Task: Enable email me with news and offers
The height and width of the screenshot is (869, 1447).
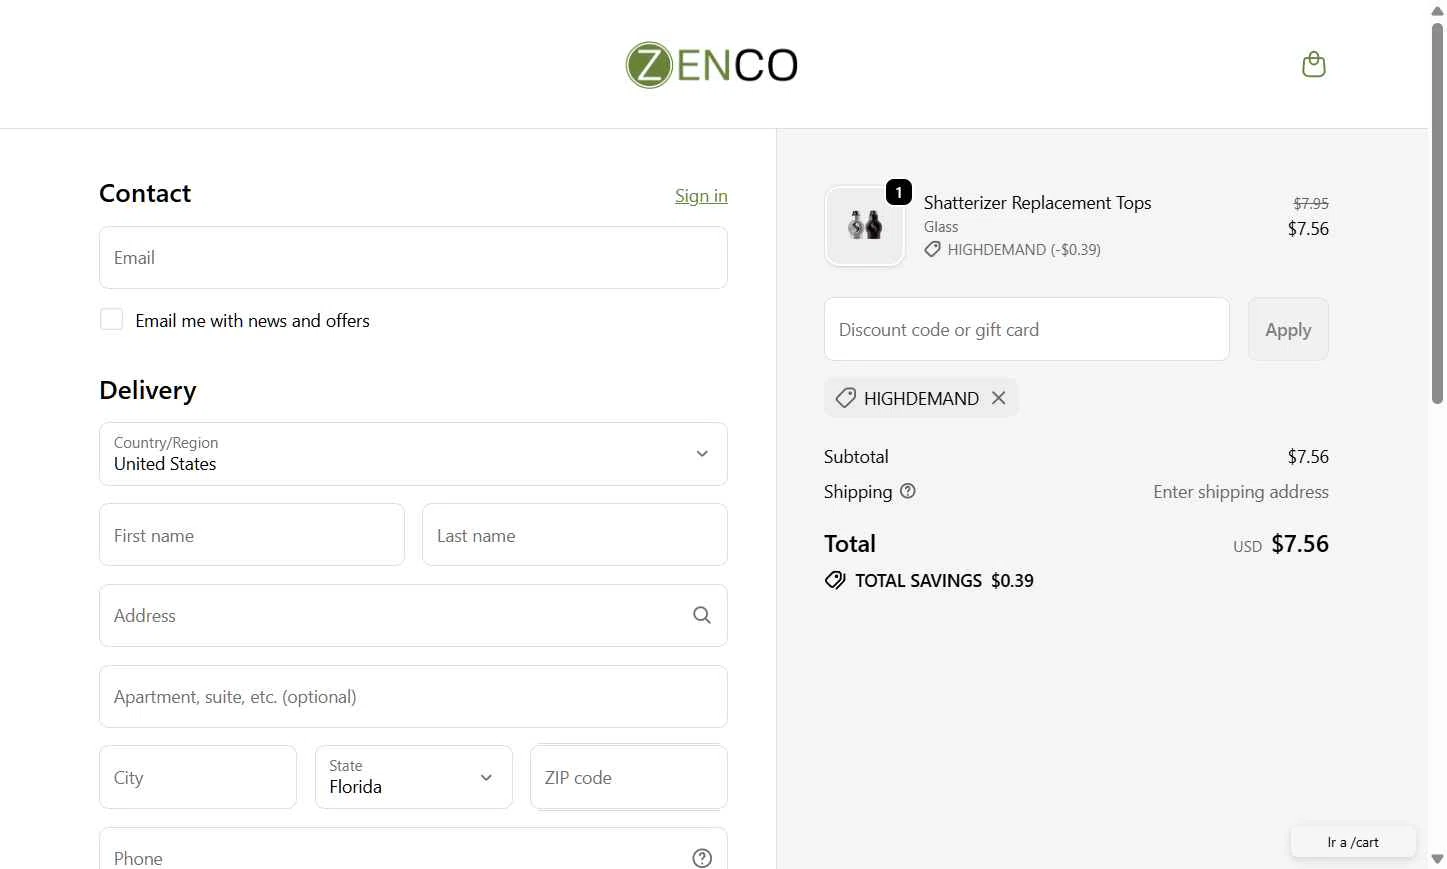Action: 111,319
